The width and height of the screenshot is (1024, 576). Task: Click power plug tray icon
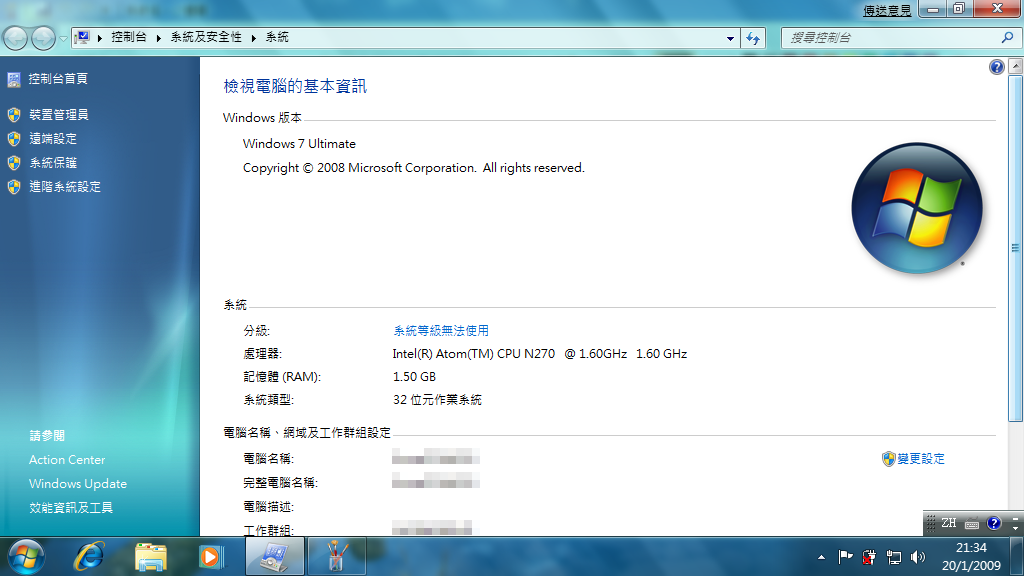[x=869, y=557]
